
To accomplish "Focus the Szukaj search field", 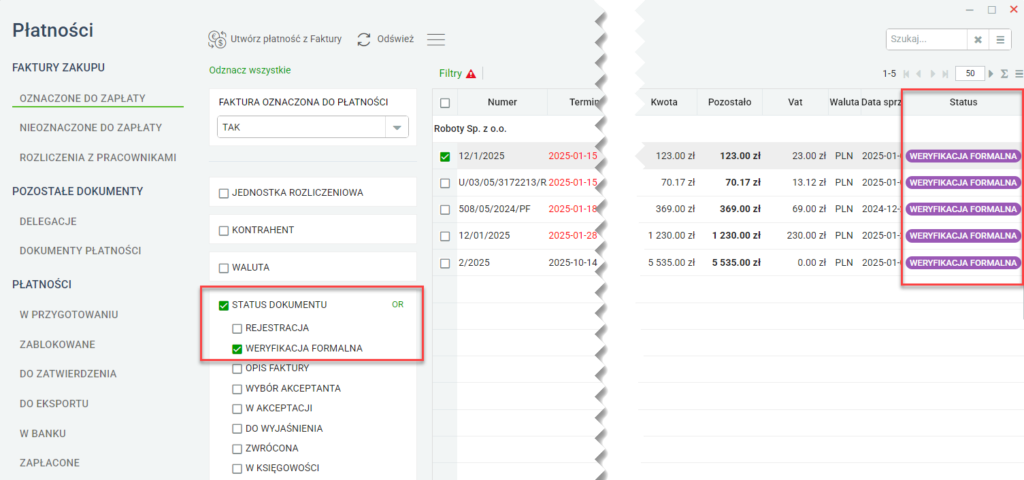I will click(x=926, y=39).
